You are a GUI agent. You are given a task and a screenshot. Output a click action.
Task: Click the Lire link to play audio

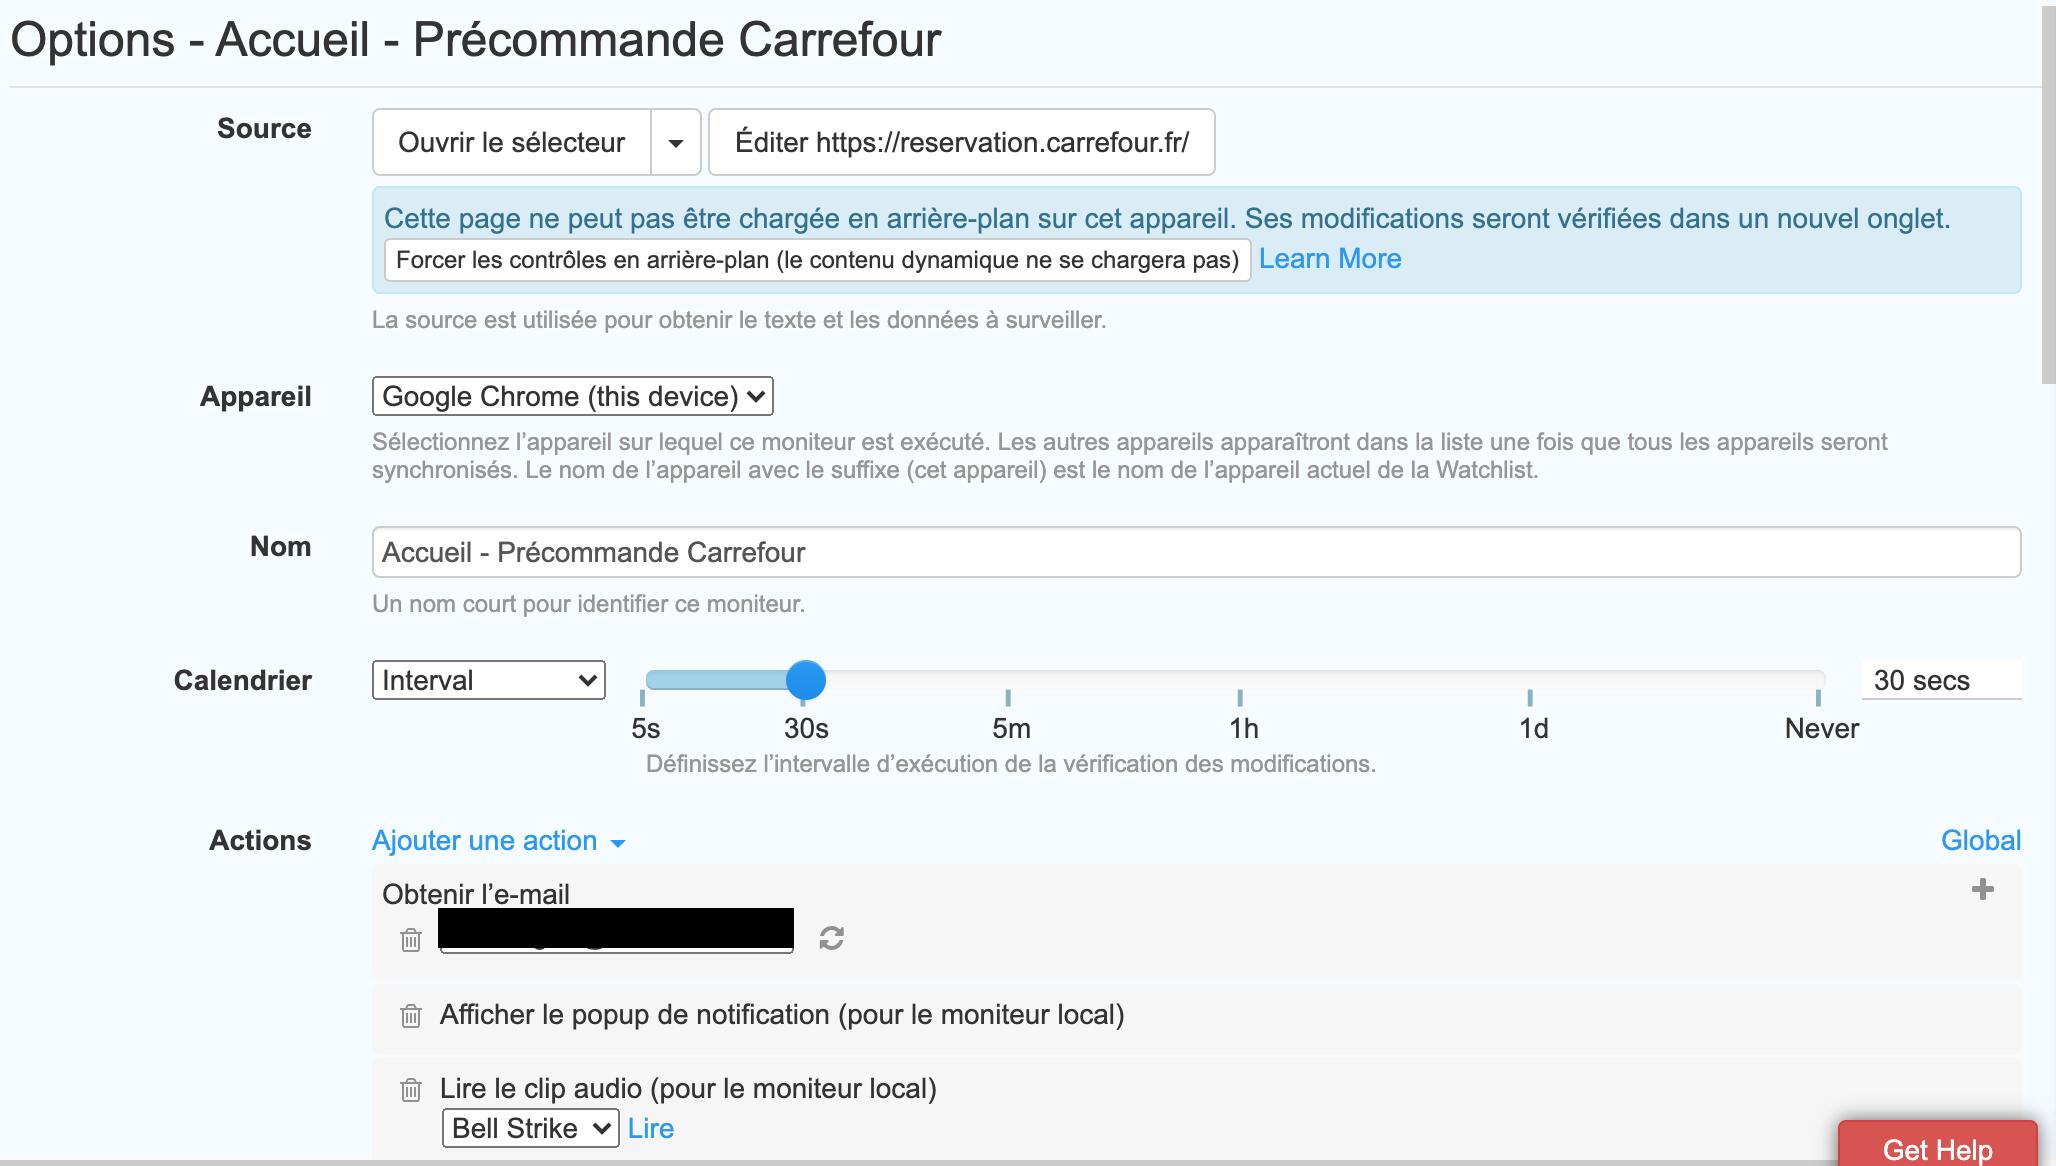651,1128
